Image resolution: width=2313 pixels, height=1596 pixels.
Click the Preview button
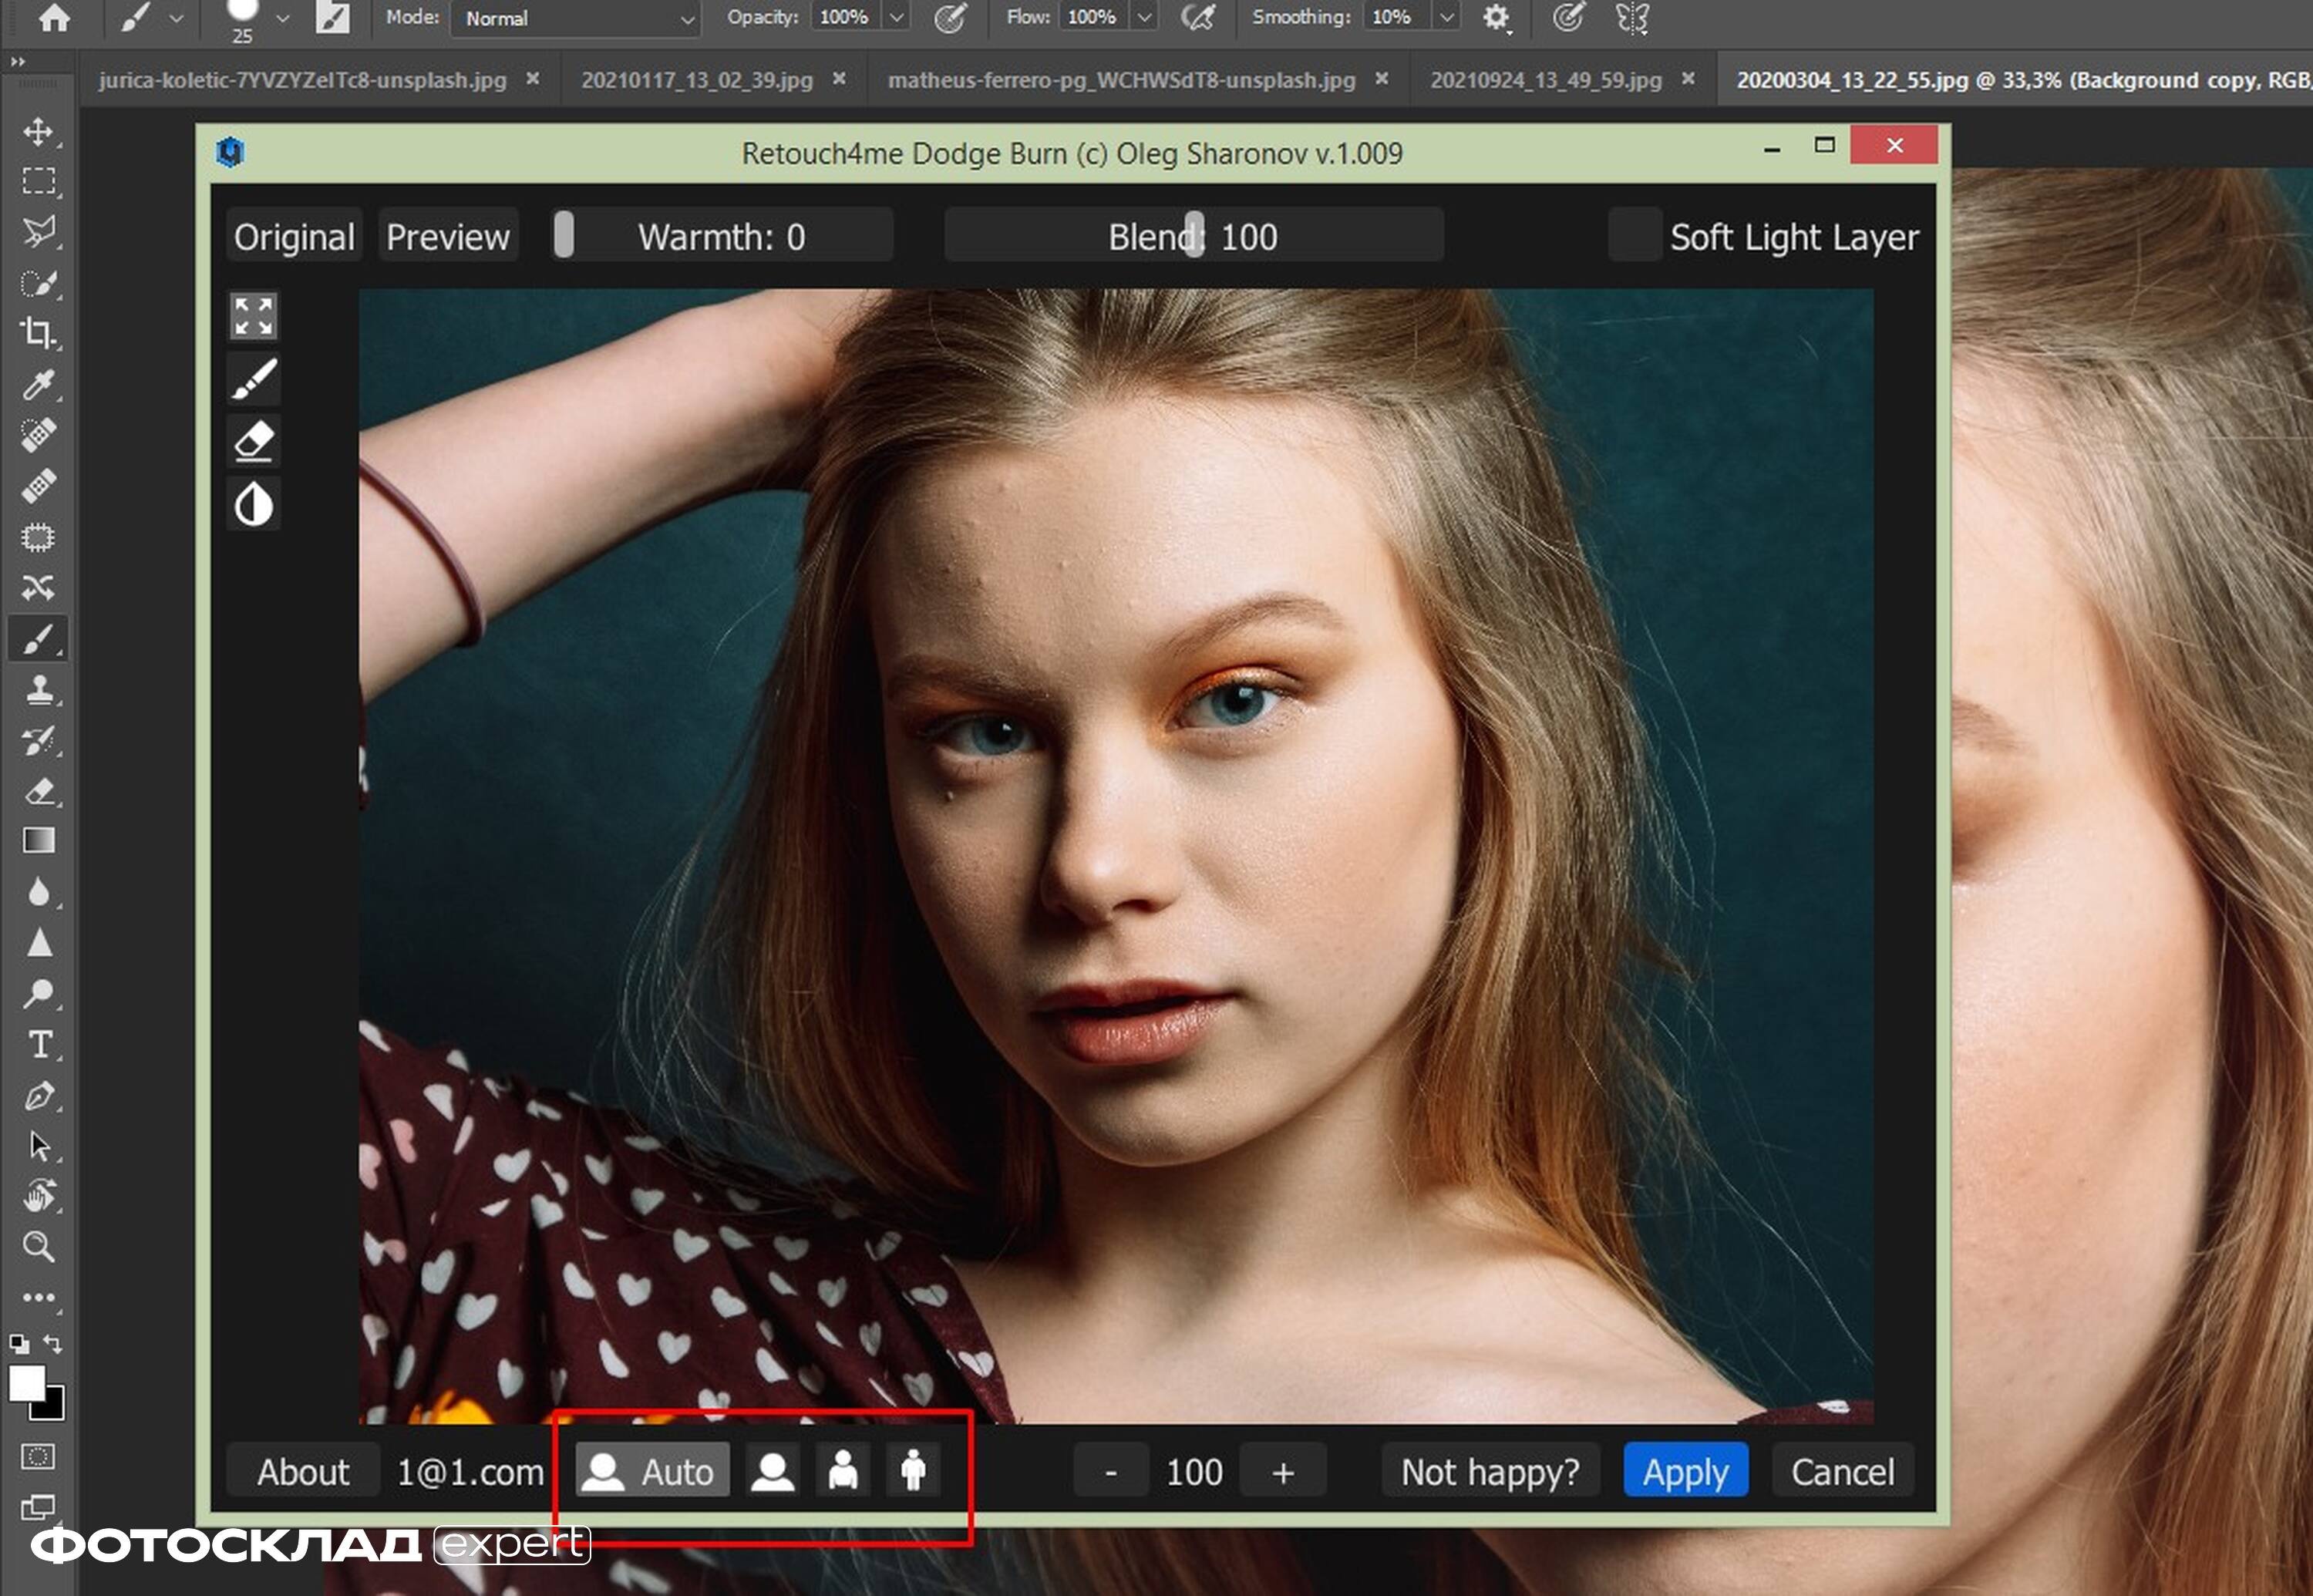point(448,236)
